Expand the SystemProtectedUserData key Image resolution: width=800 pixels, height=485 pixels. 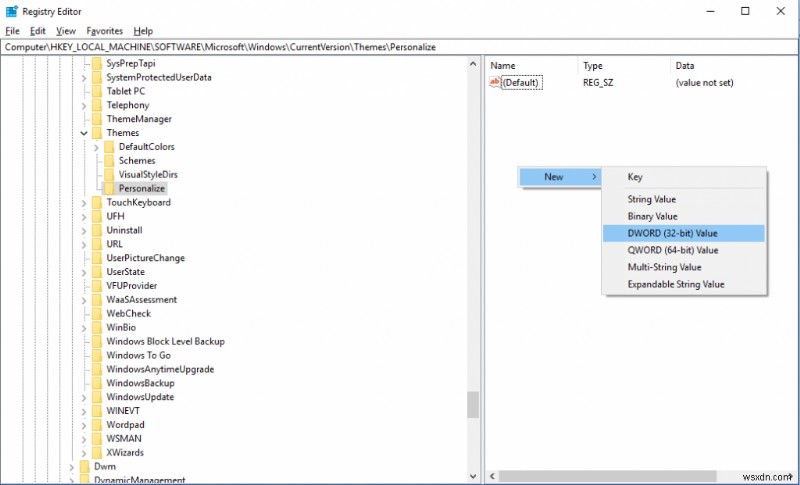coord(84,78)
